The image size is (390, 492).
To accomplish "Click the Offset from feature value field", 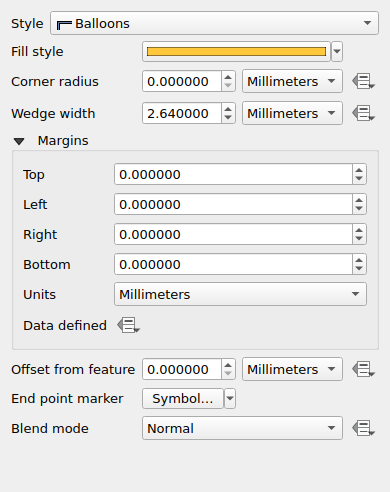I will 182,369.
